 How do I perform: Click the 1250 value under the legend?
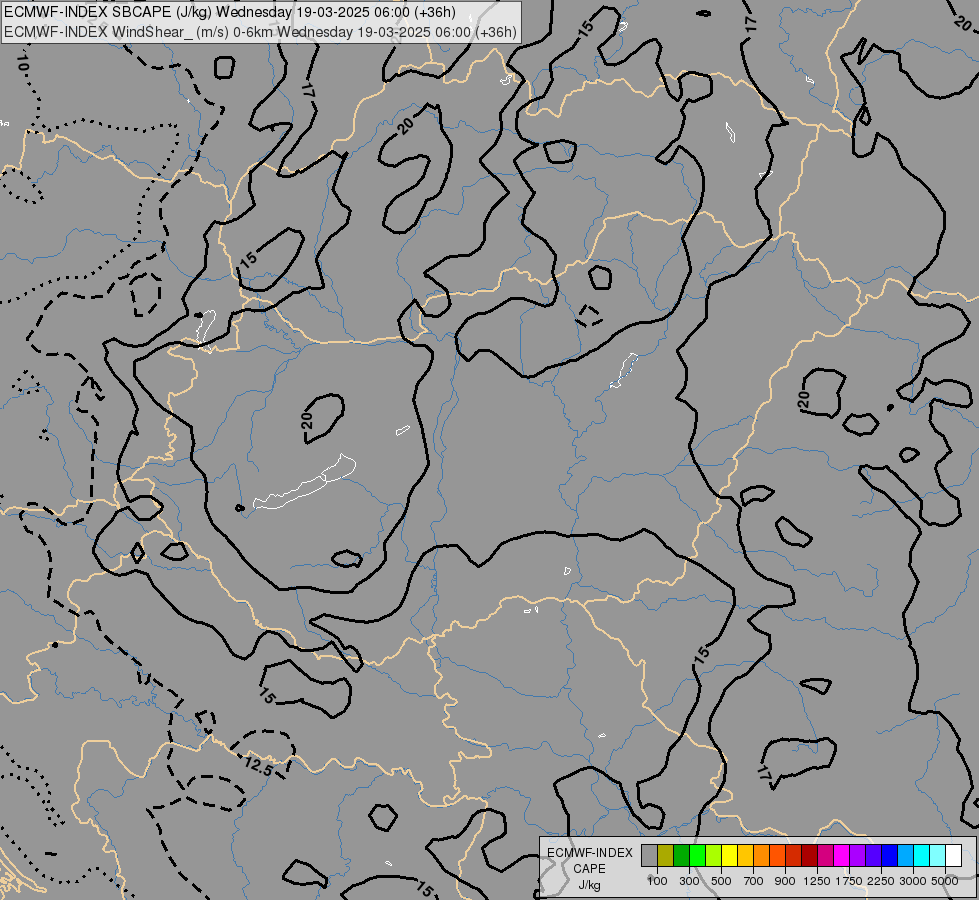click(817, 881)
